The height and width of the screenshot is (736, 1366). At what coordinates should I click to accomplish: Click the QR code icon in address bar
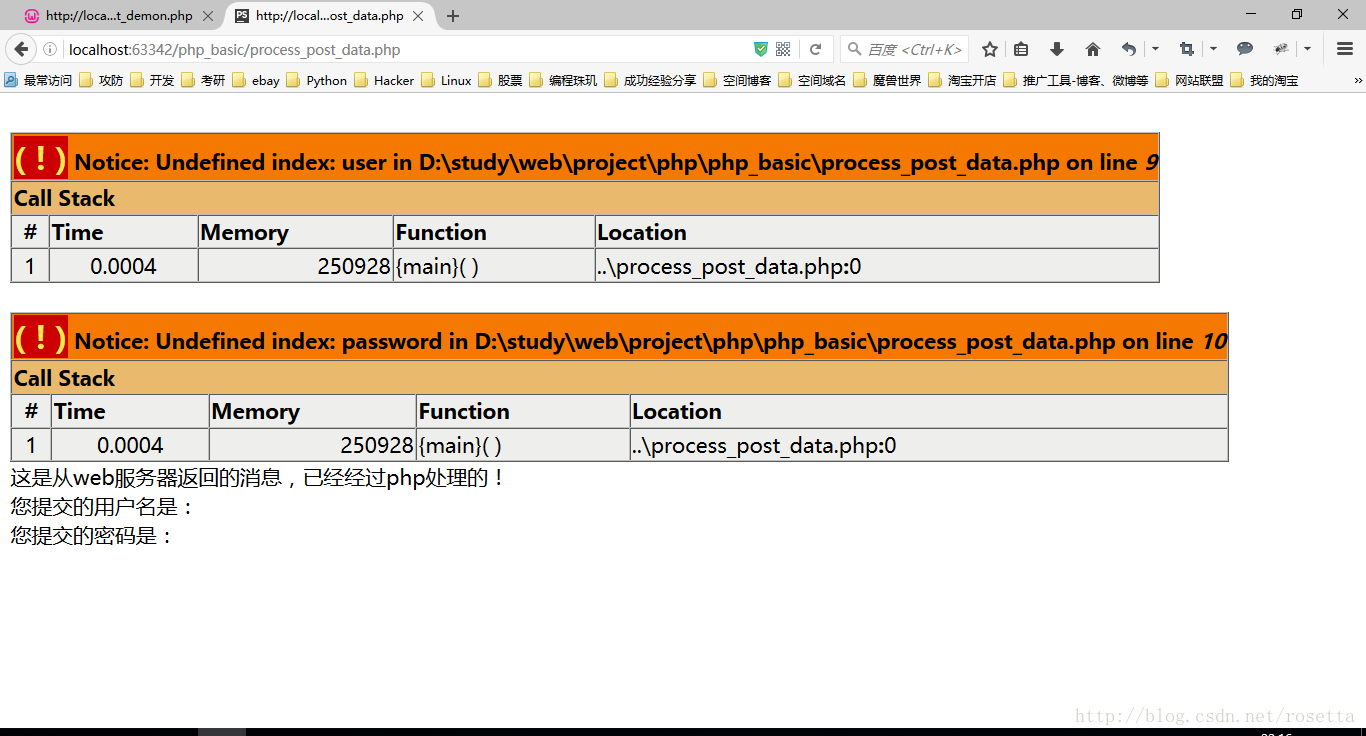[x=783, y=49]
